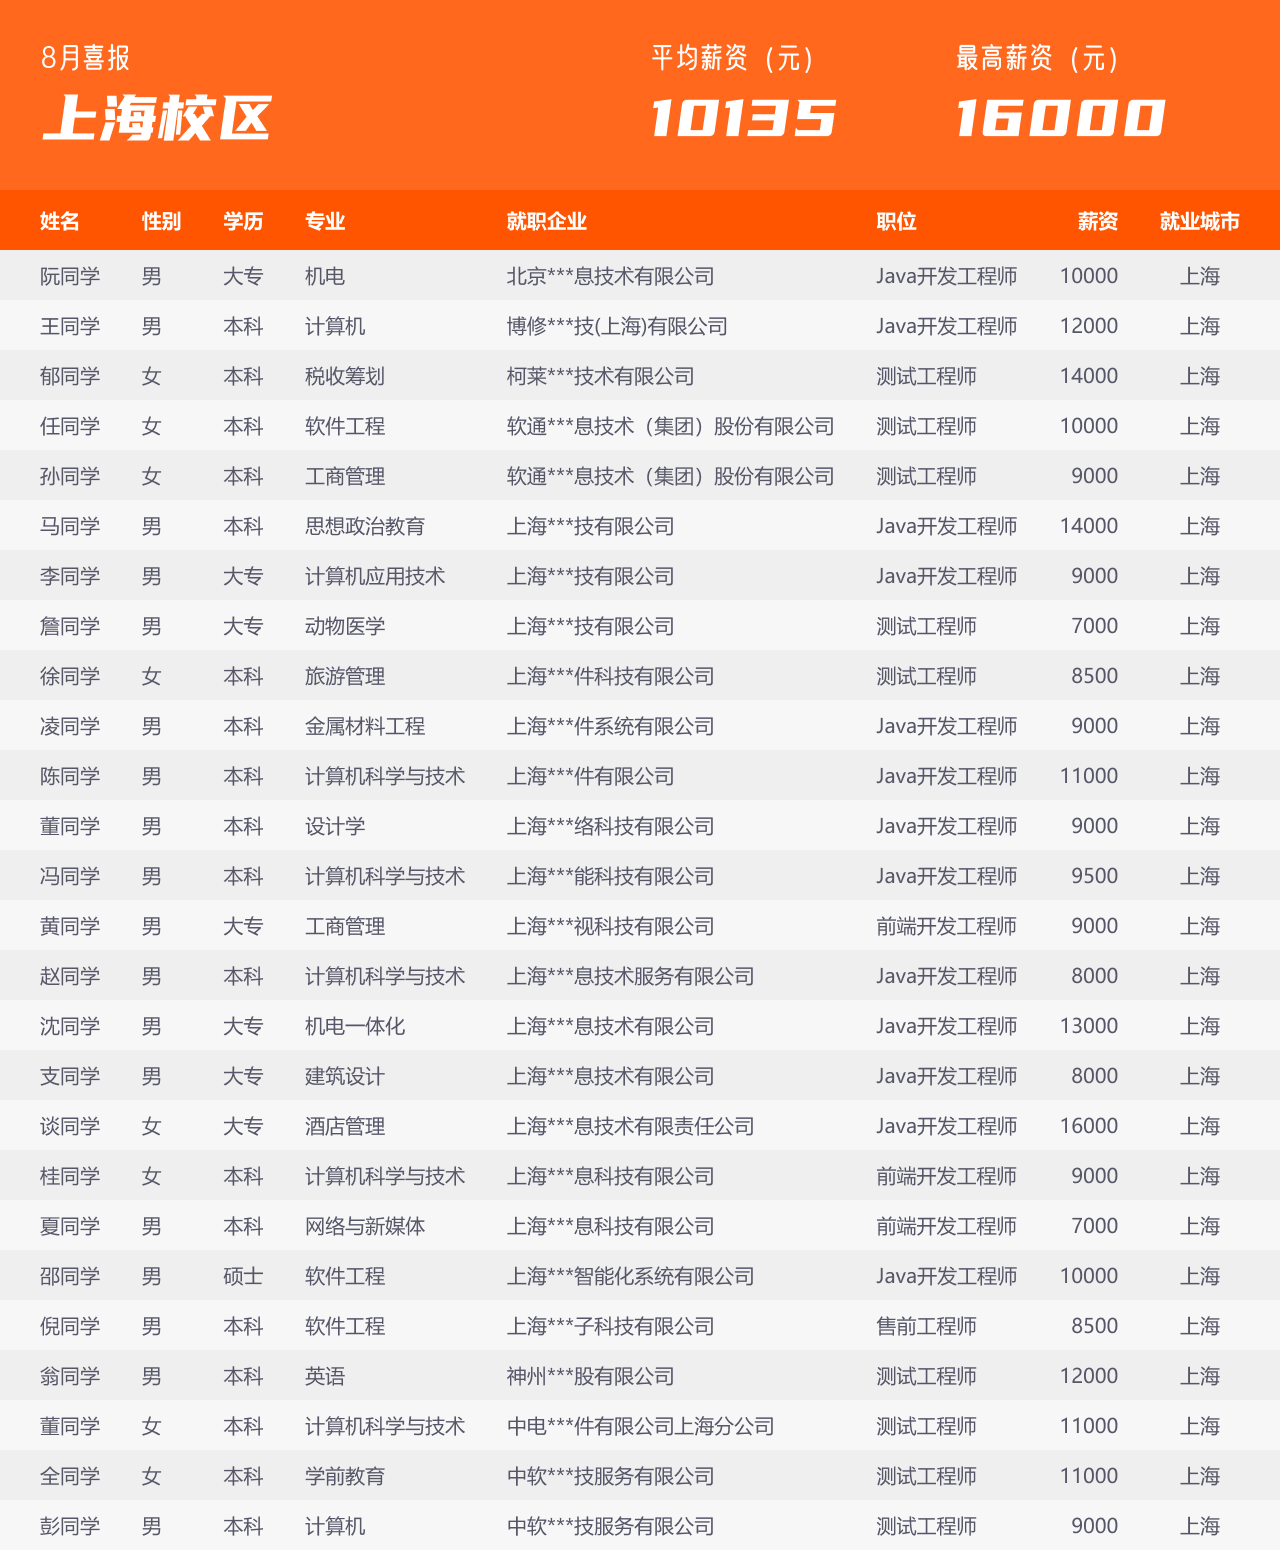Click the 薪资 column header
Viewport: 1280px width, 1550px height.
[x=1098, y=221]
